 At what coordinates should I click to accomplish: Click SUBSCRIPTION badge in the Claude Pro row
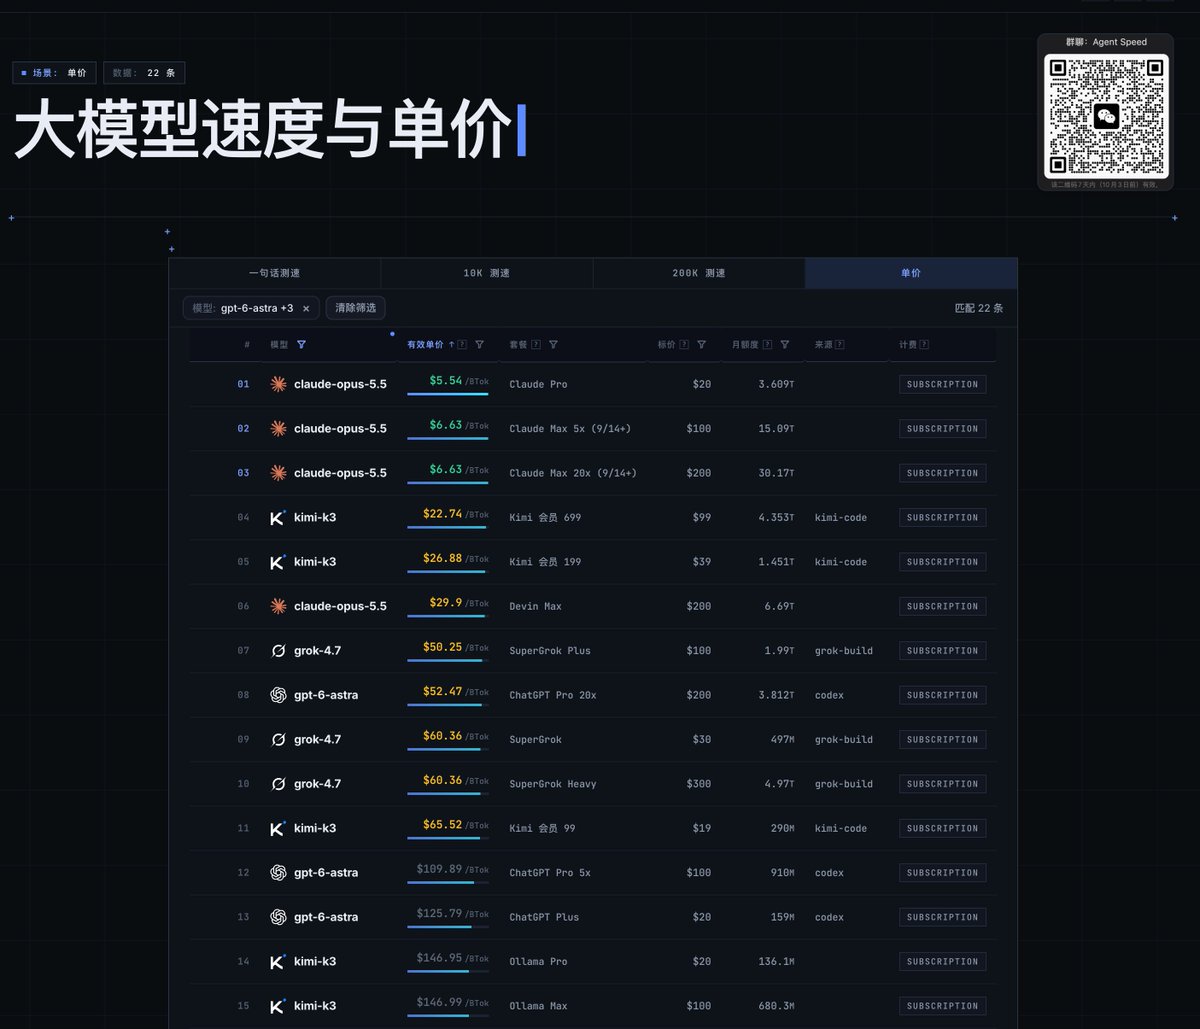pyautogui.click(x=942, y=384)
